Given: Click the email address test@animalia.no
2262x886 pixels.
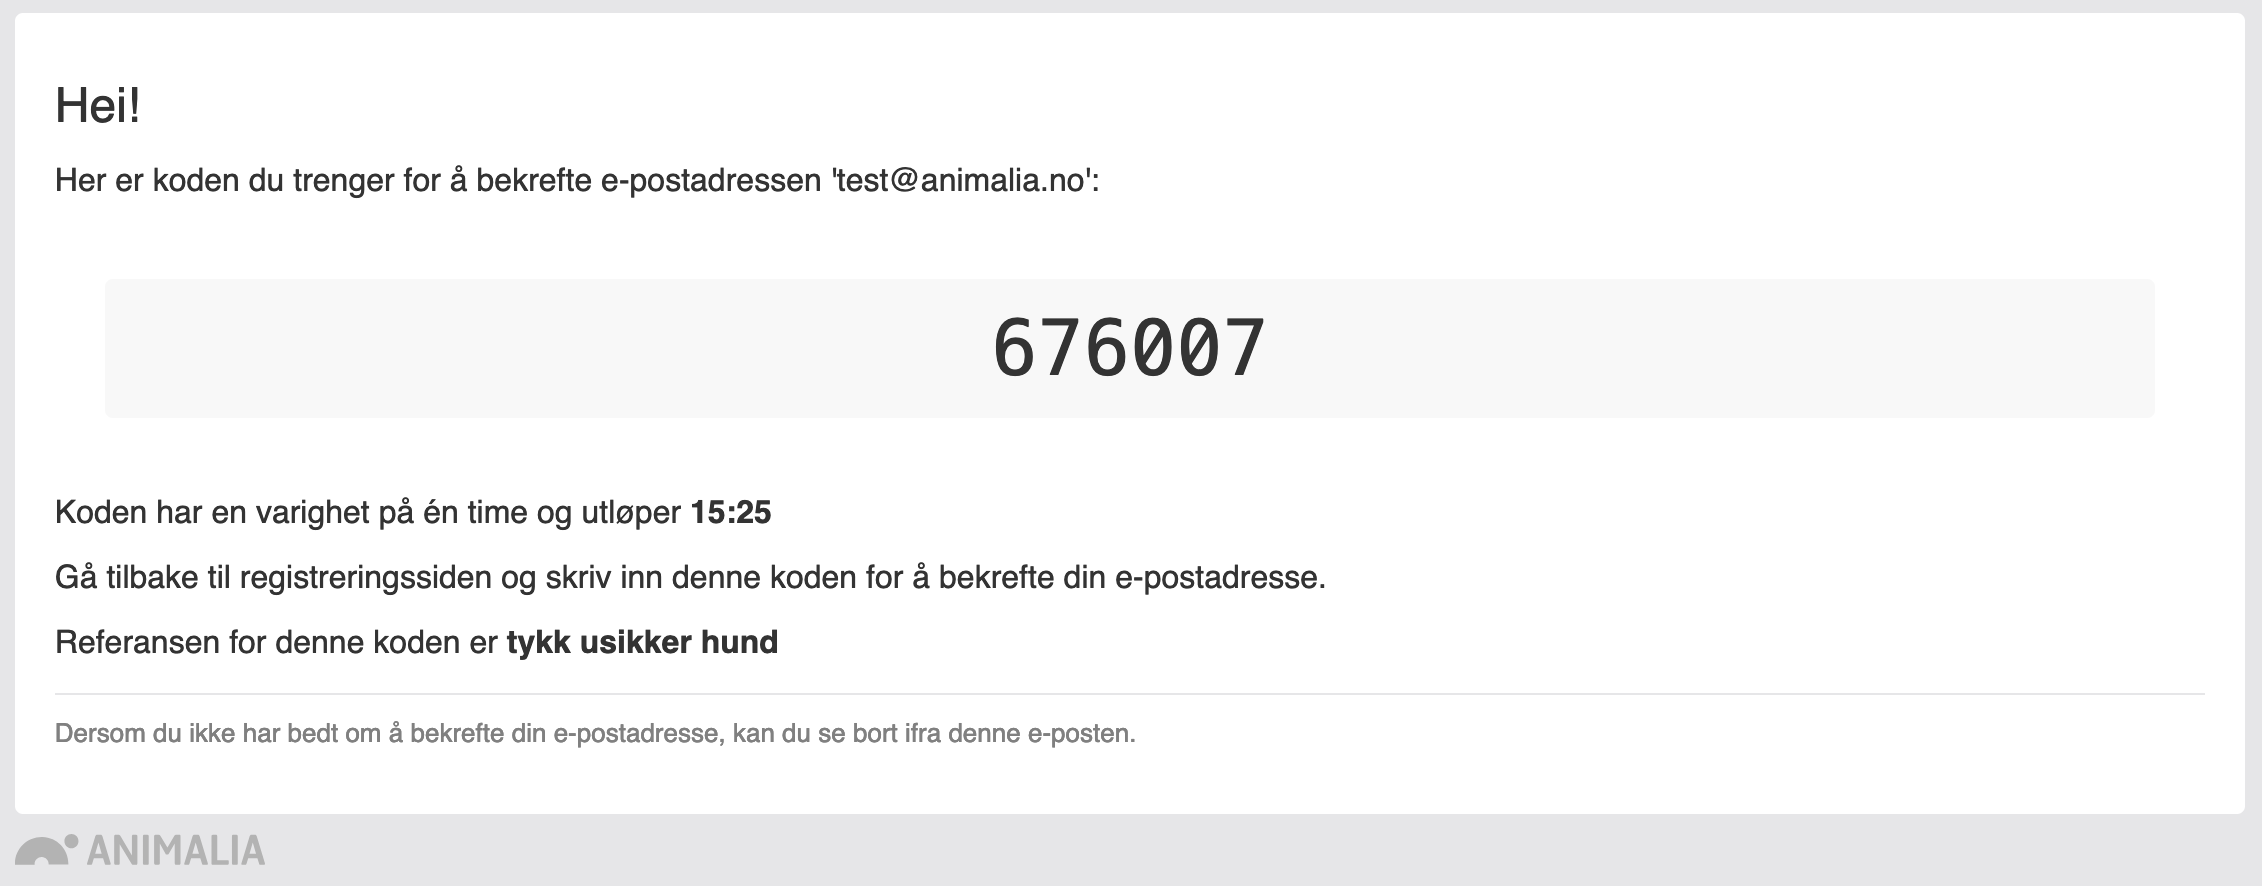Looking at the screenshot, I should click(x=962, y=181).
